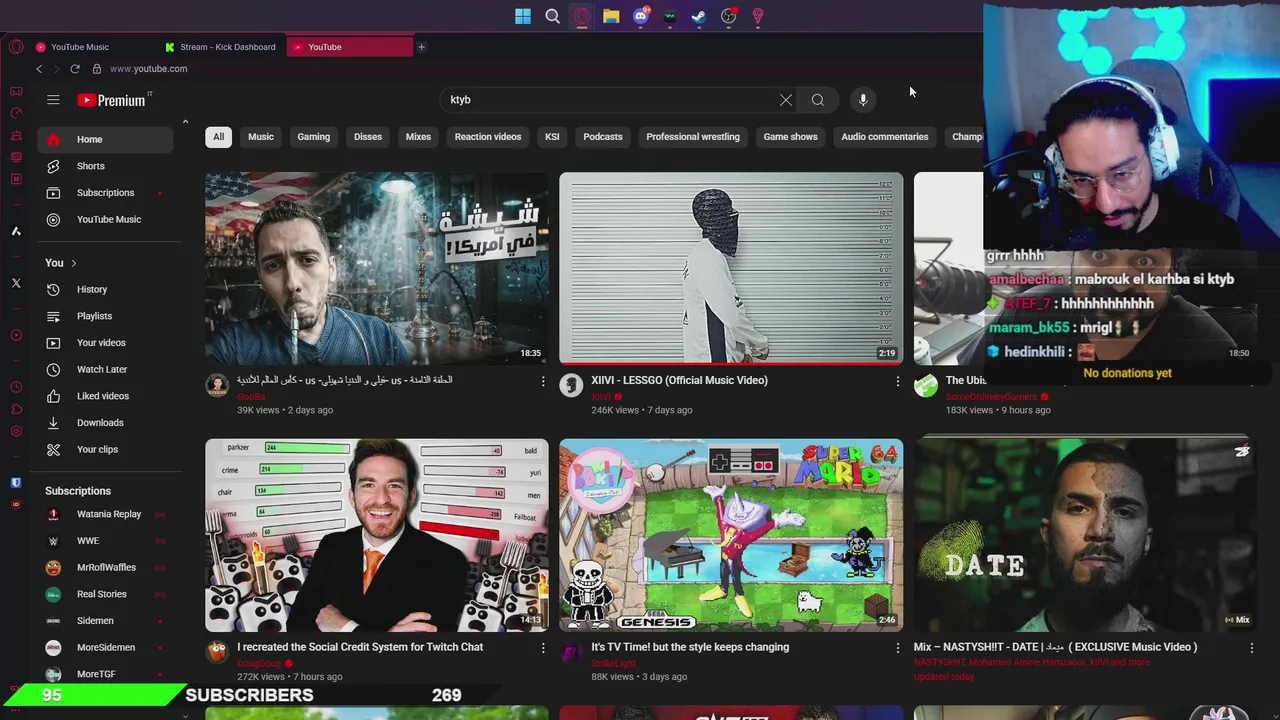Open Downloads in the sidebar
1280x720 pixels.
105,423
